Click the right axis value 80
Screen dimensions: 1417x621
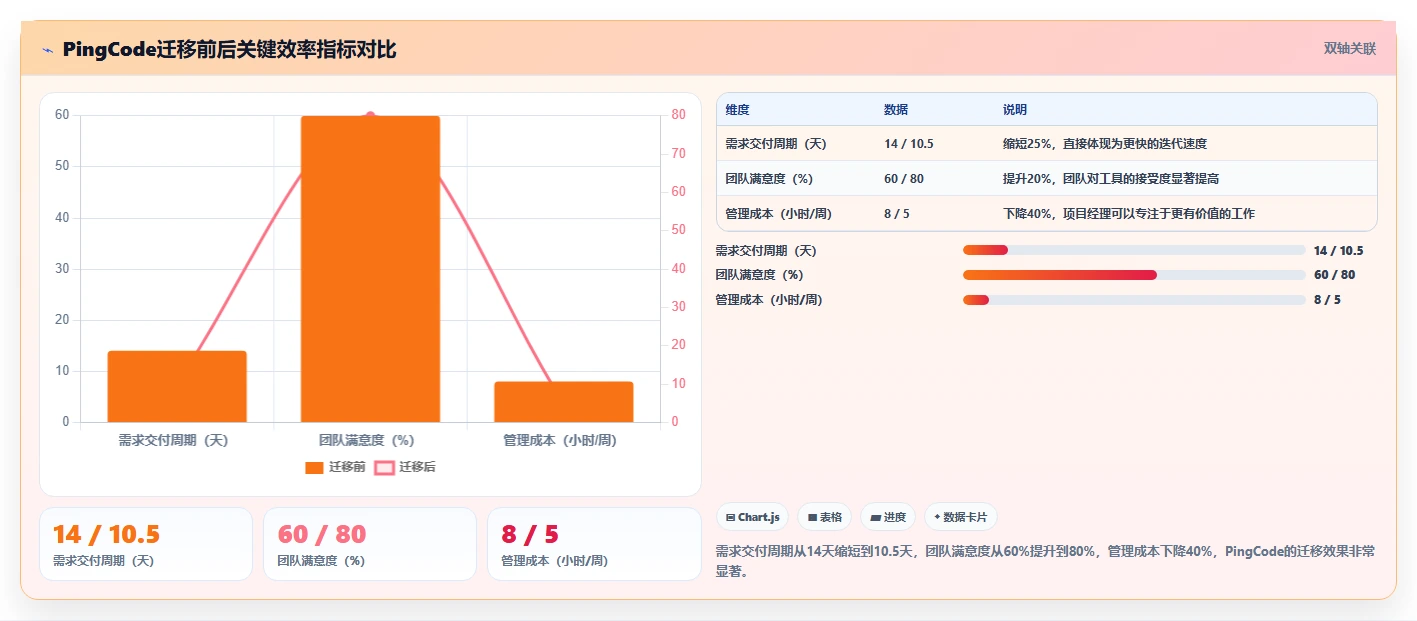point(678,115)
